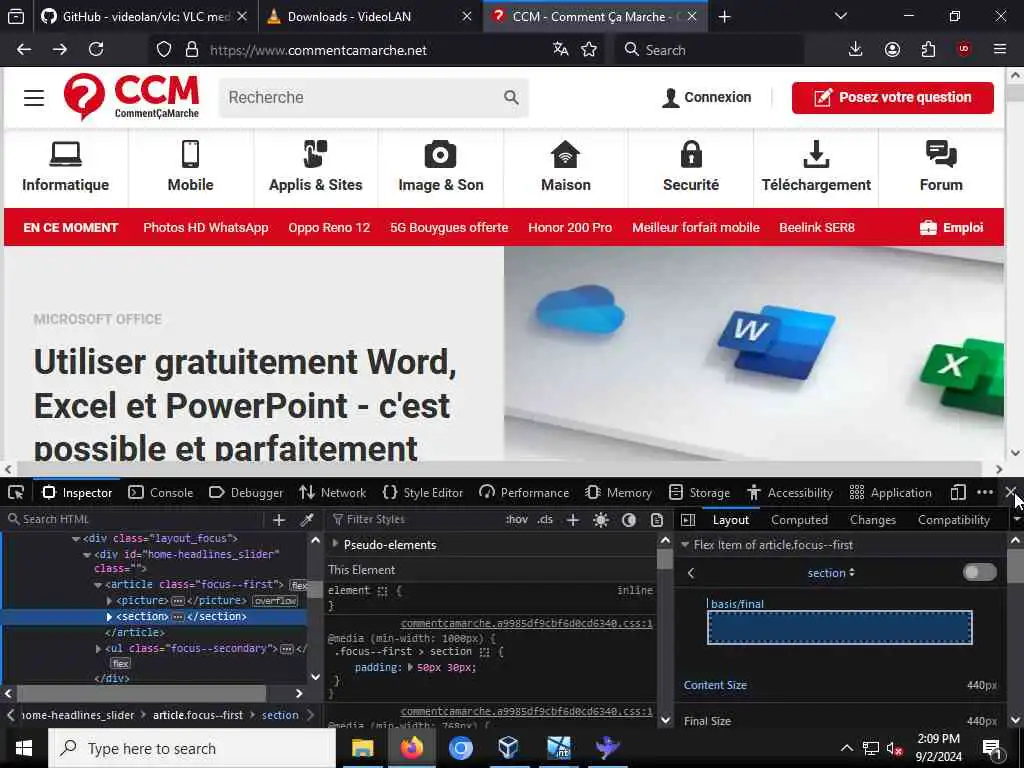Open the extensions puzzle icon
This screenshot has height=768, width=1024.
coord(928,50)
